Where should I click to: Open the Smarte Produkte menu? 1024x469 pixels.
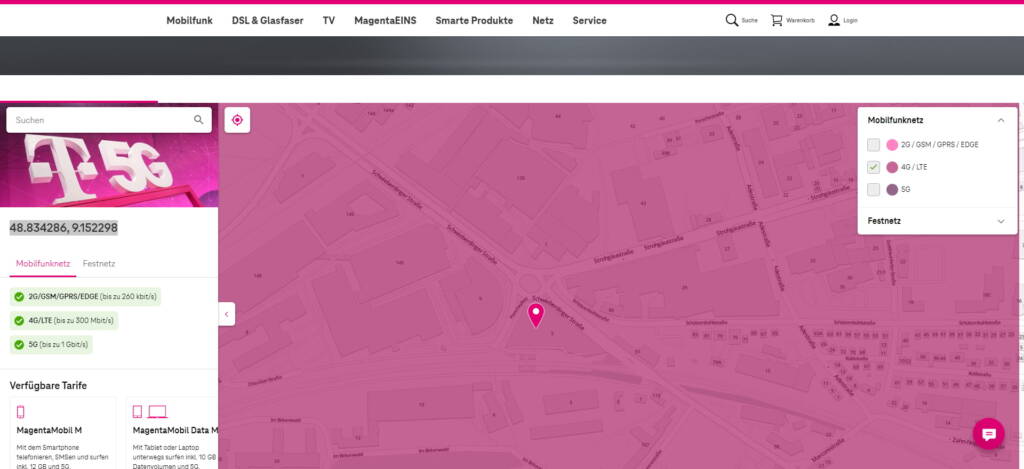tap(474, 20)
